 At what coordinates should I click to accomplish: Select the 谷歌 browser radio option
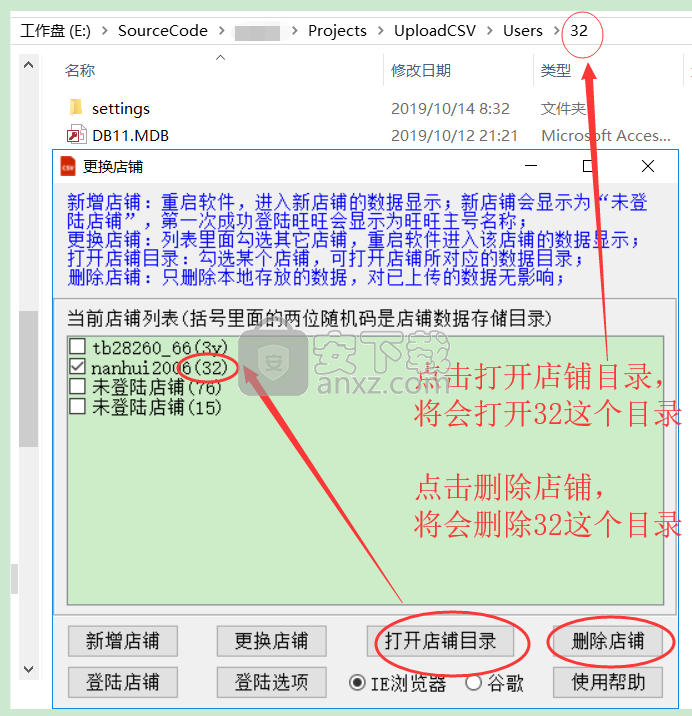[474, 683]
